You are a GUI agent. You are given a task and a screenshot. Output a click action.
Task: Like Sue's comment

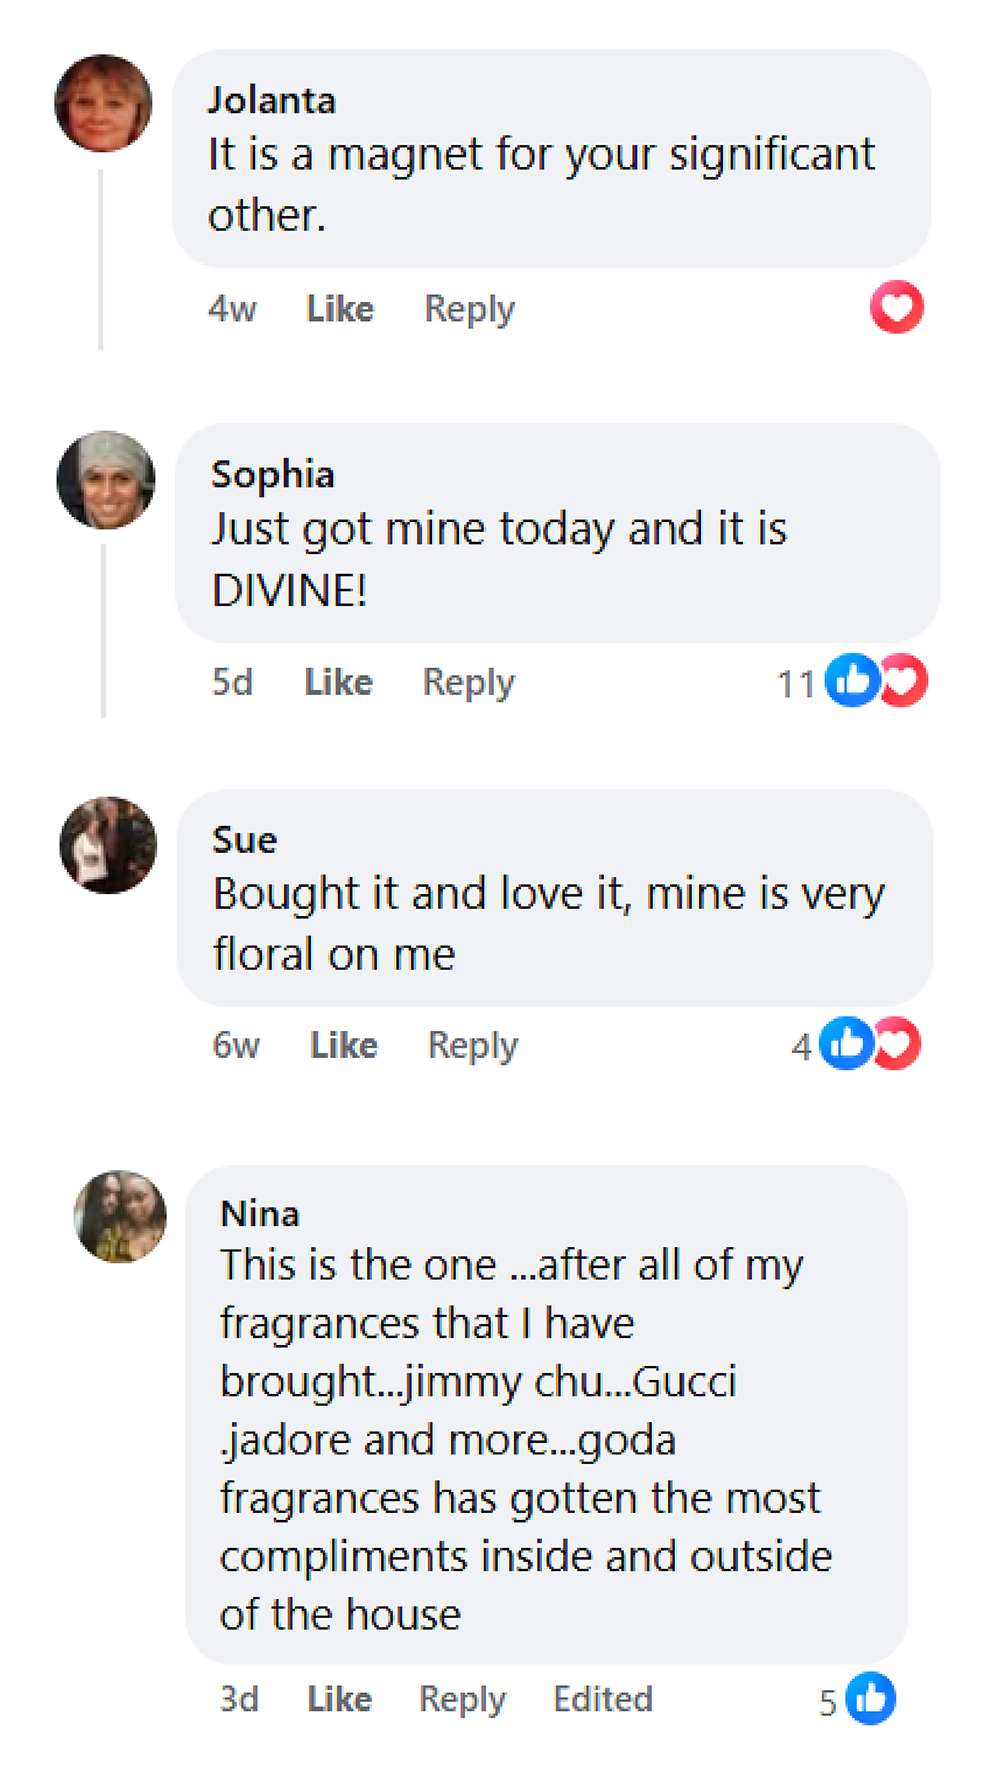coord(344,1045)
